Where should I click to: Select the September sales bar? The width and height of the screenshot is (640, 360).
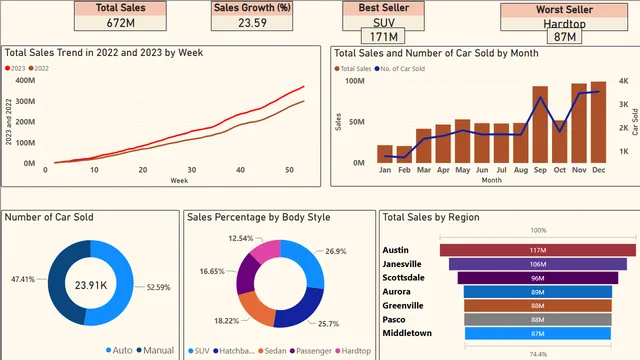tap(540, 124)
